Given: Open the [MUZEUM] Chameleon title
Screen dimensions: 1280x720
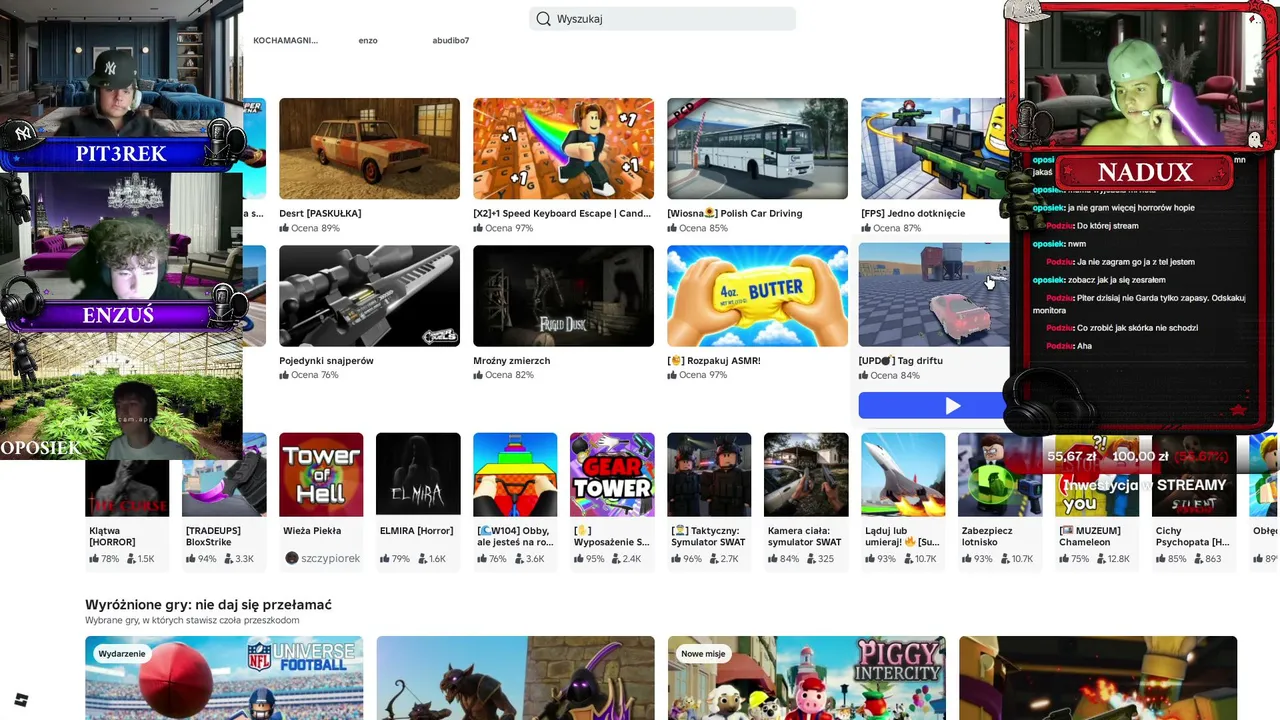Looking at the screenshot, I should coord(1090,537).
